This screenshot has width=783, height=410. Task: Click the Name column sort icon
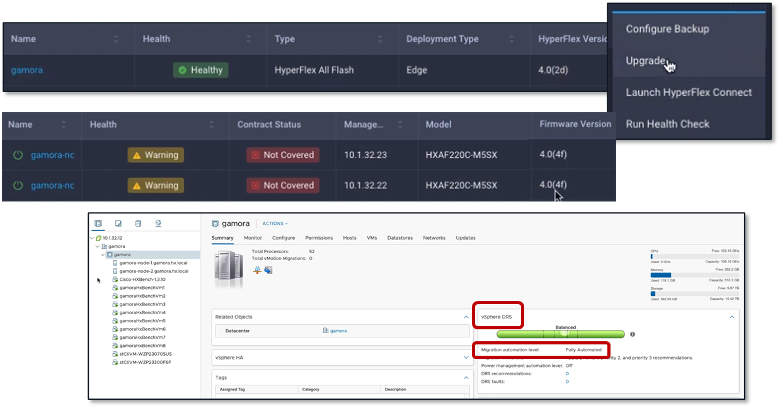[117, 38]
